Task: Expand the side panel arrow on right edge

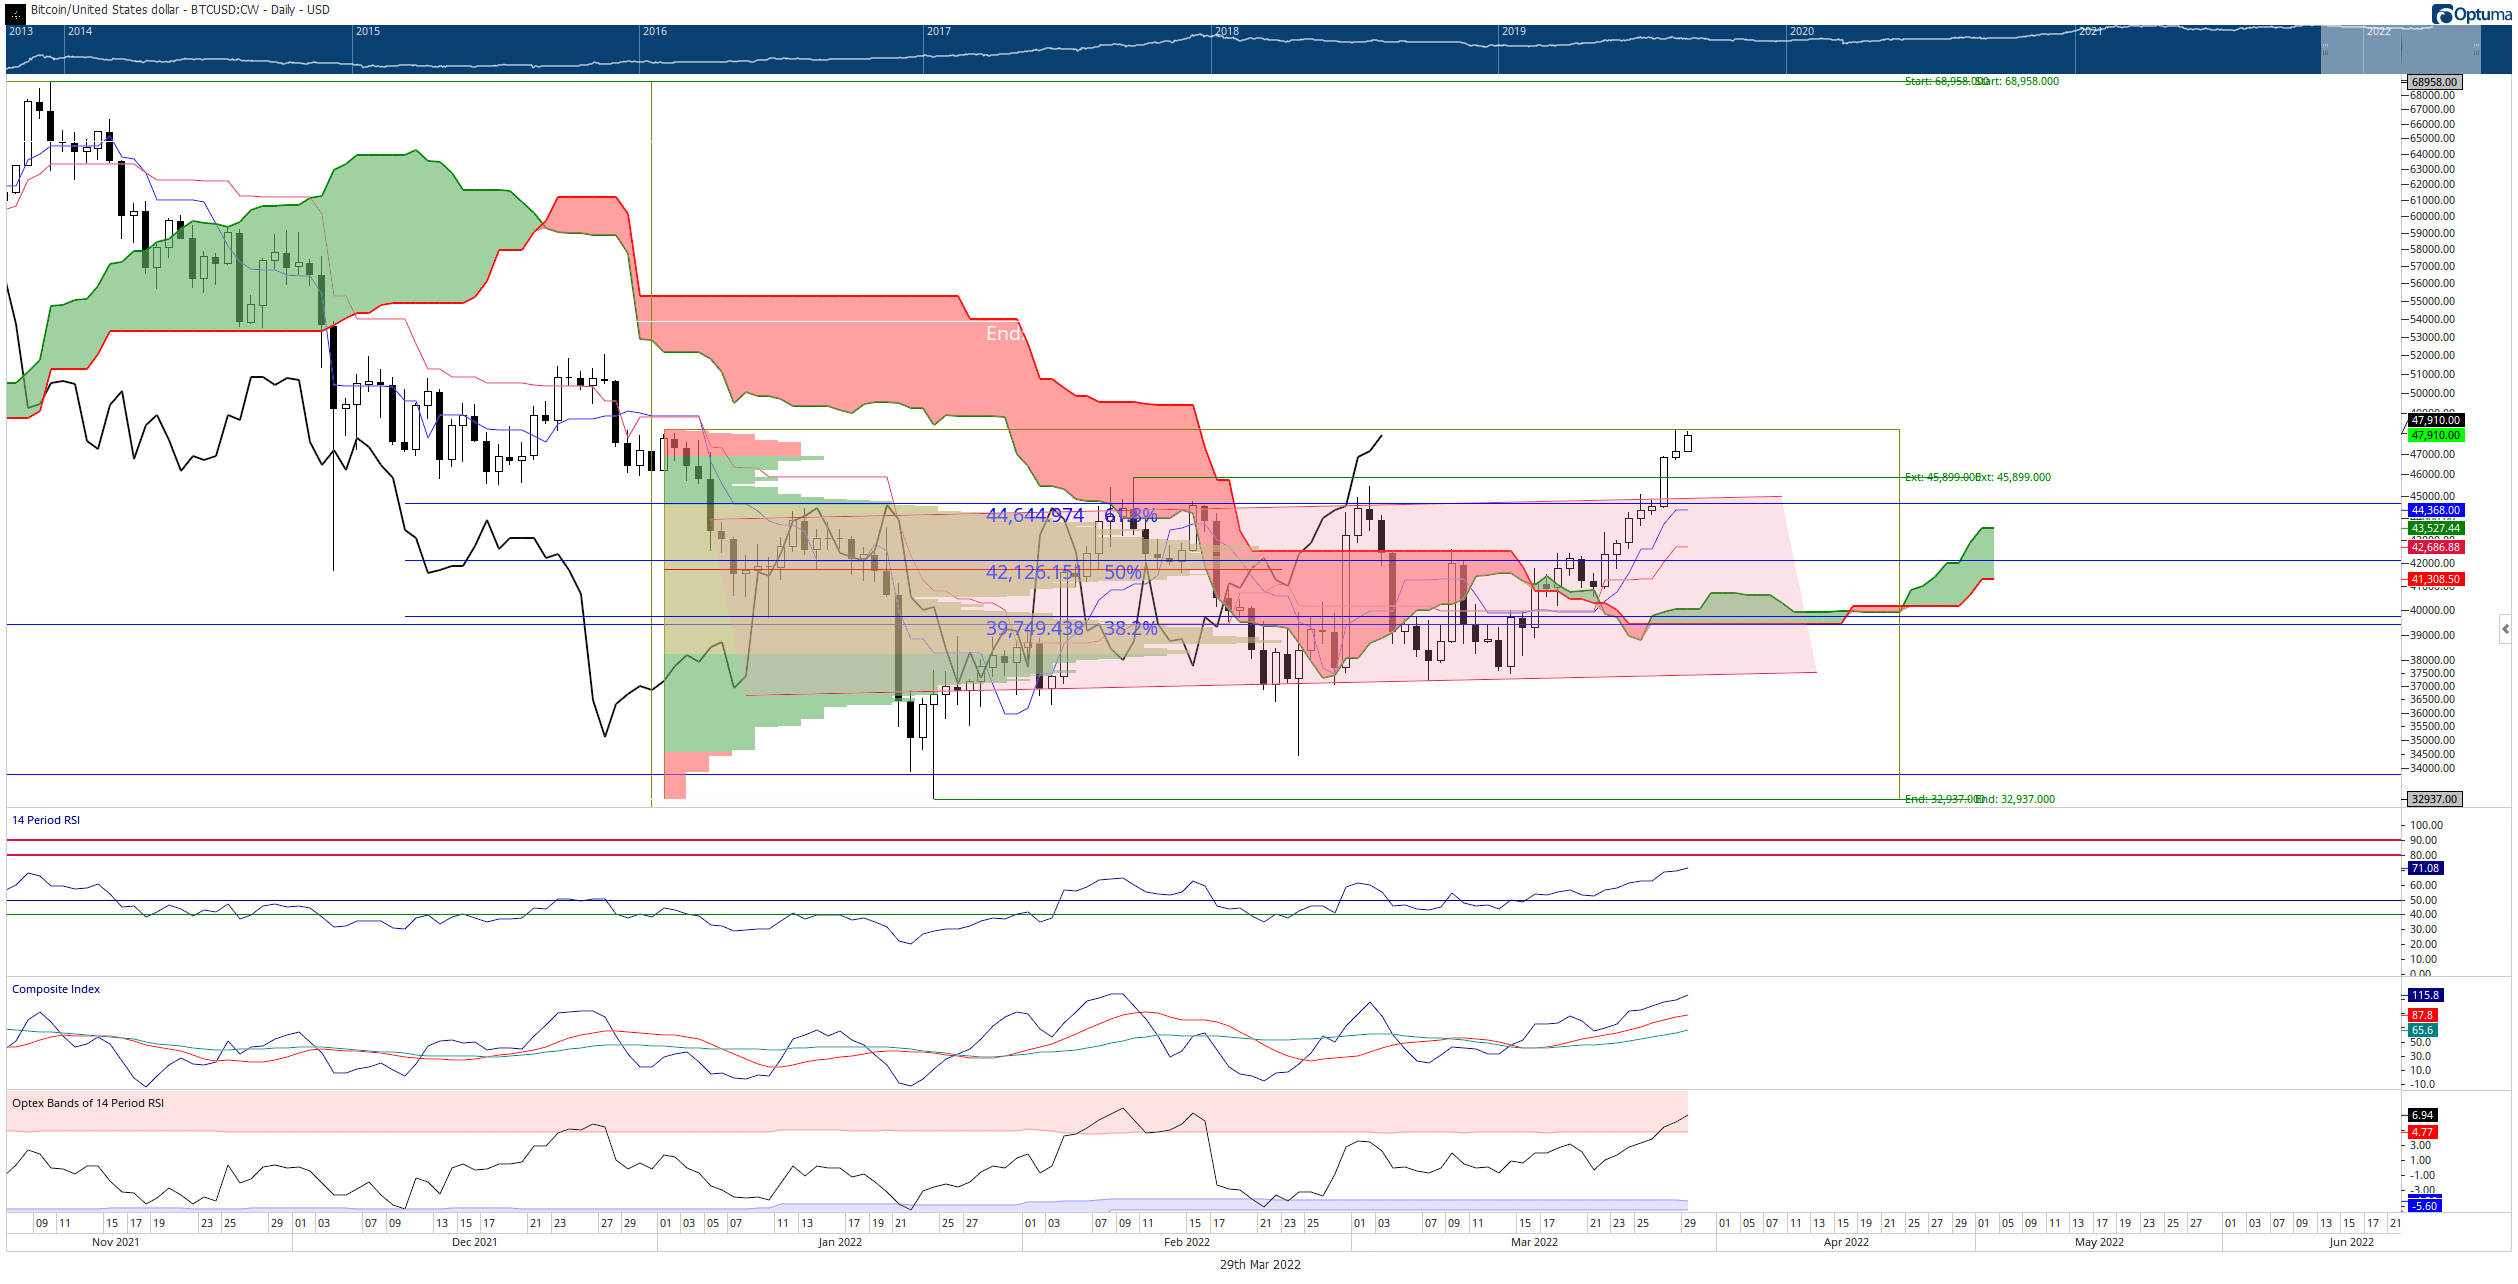Action: (2505, 629)
